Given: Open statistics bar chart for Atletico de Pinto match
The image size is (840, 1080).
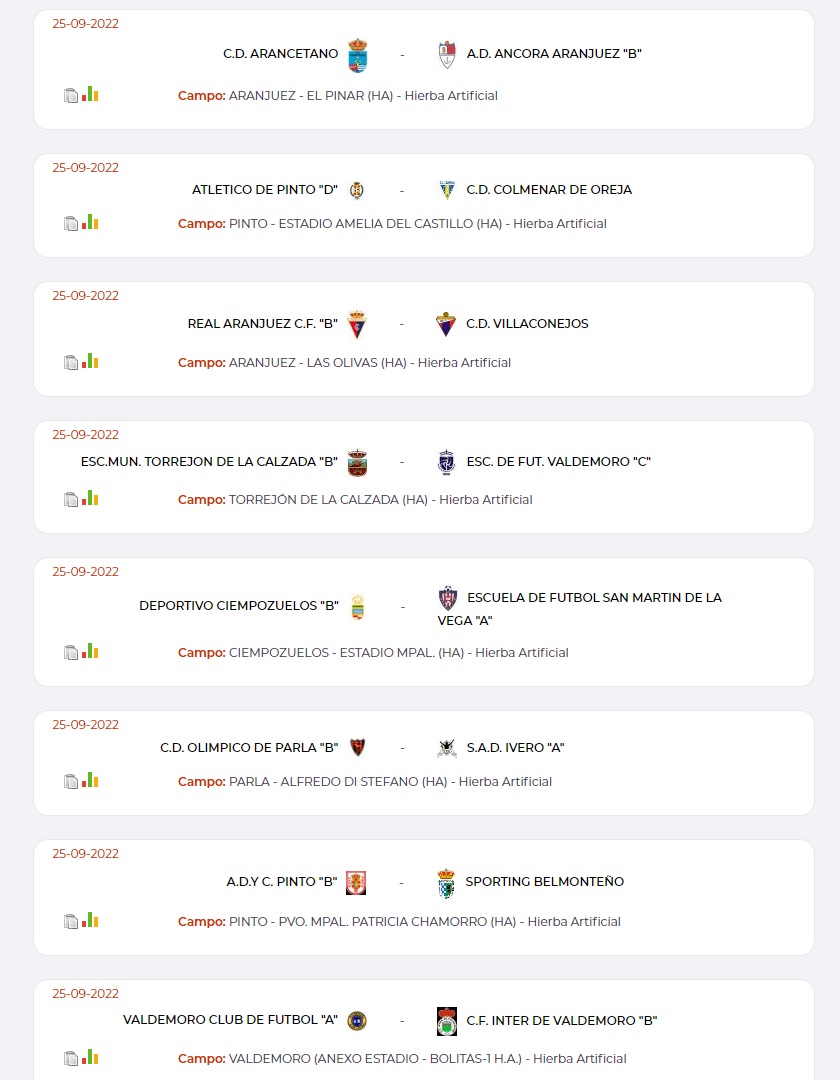Looking at the screenshot, I should [x=90, y=222].
